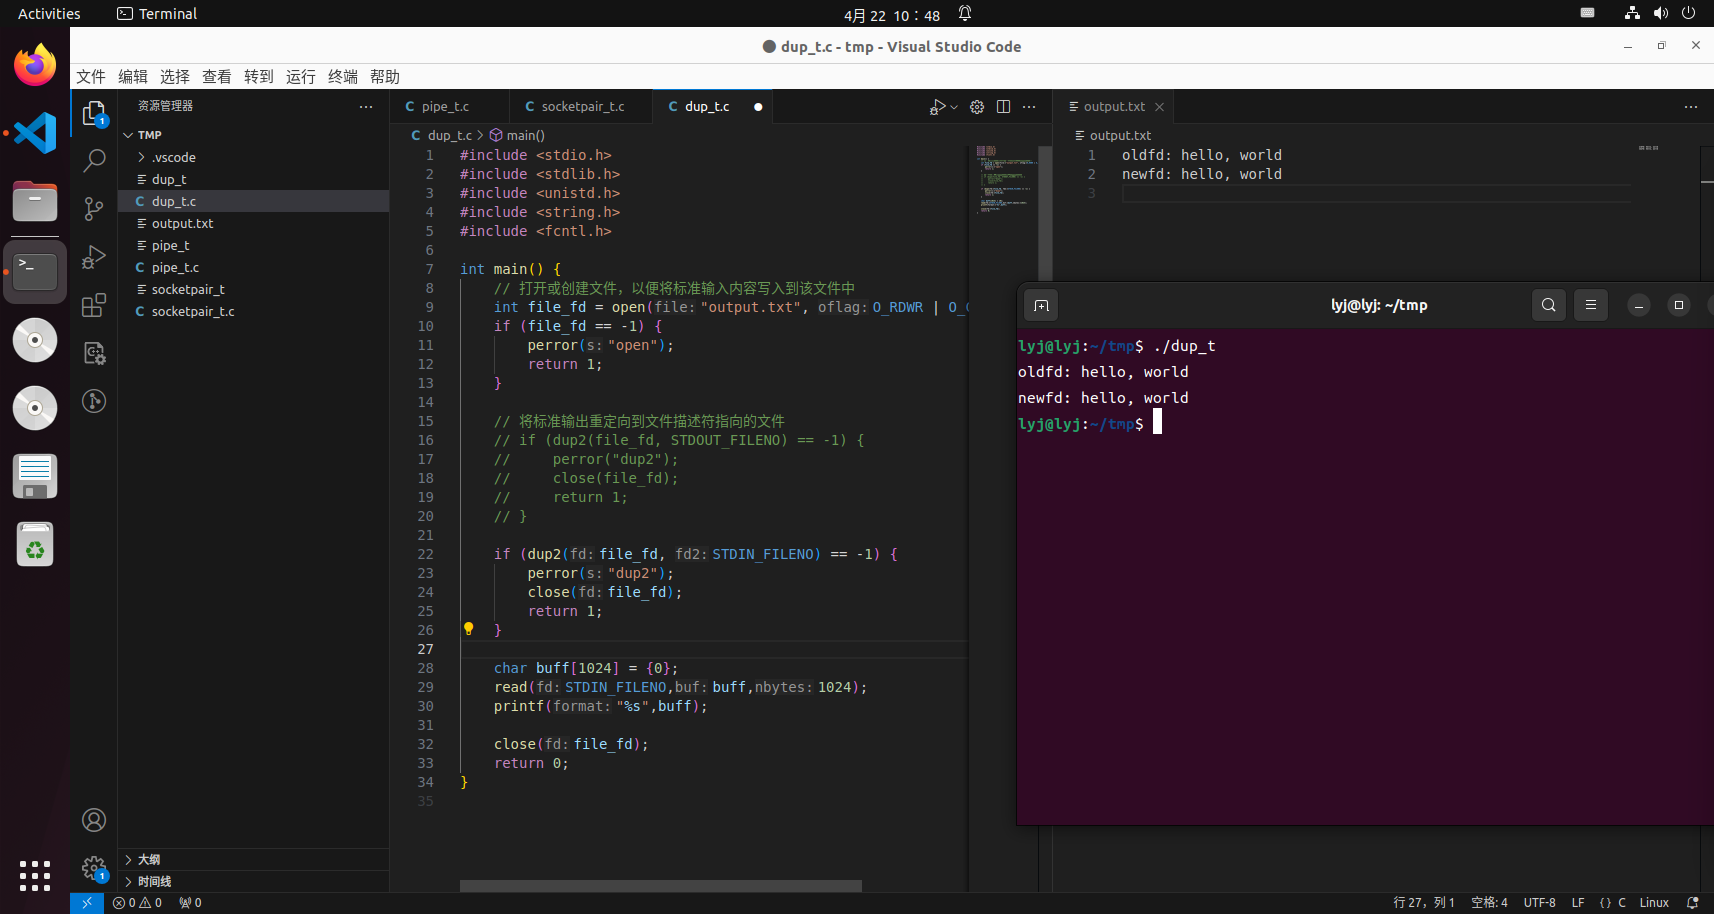Switch to the pipe_t.c tab
The width and height of the screenshot is (1714, 914).
click(x=449, y=107)
